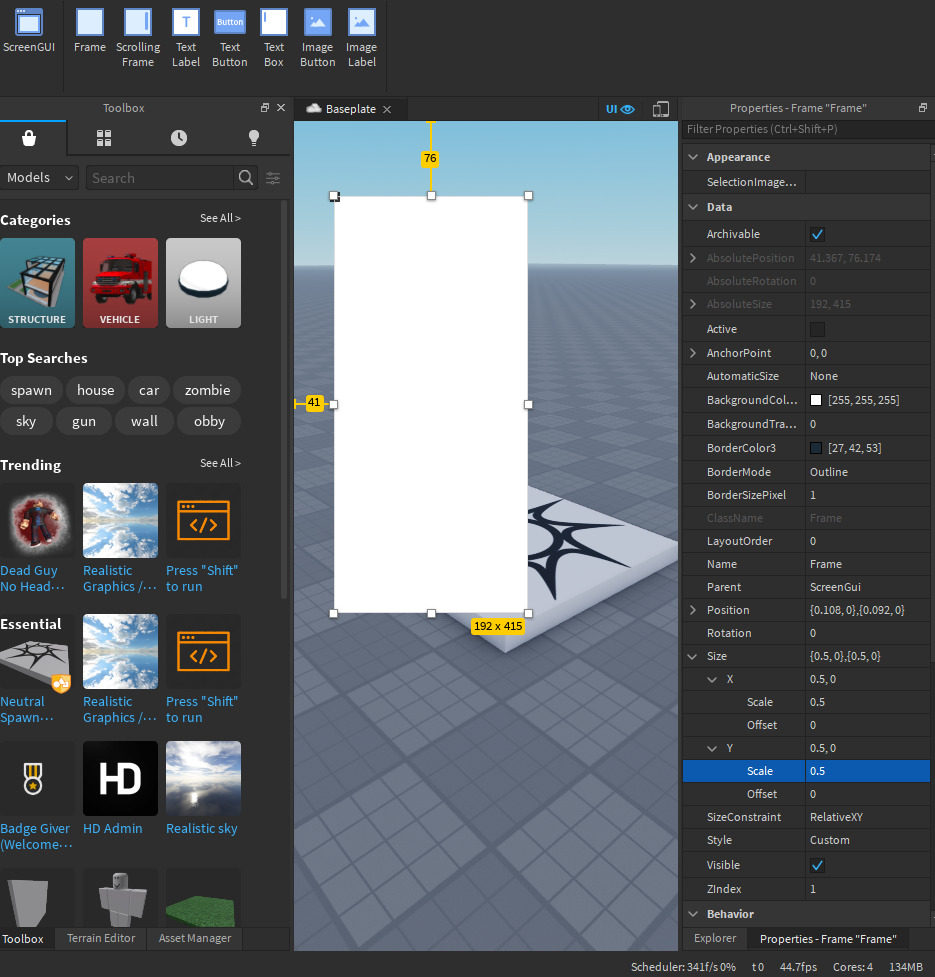Pick the Dead Guy No Head model
Image resolution: width=935 pixels, height=977 pixels.
(x=37, y=539)
